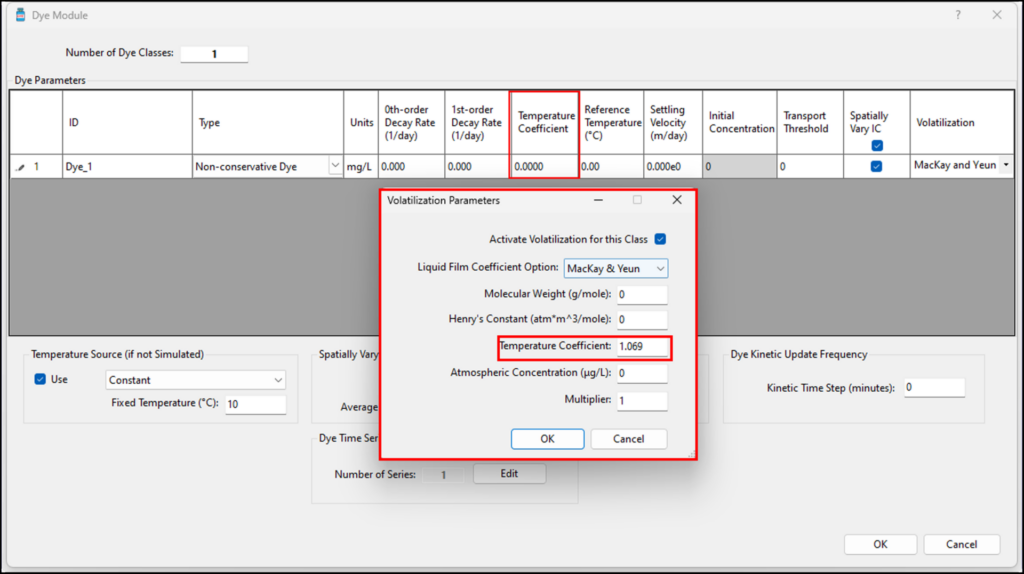Click the Molecular Weight input field
The width and height of the screenshot is (1024, 574).
pos(641,295)
